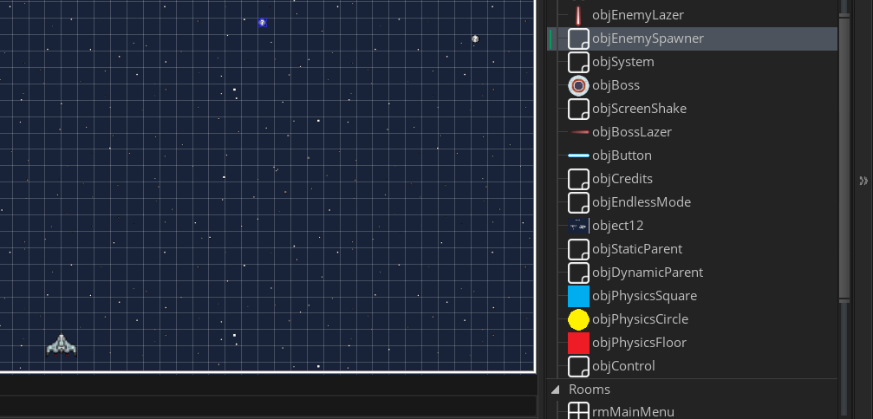This screenshot has height=419, width=873.
Task: Click the objScreenShake object icon
Action: click(578, 109)
